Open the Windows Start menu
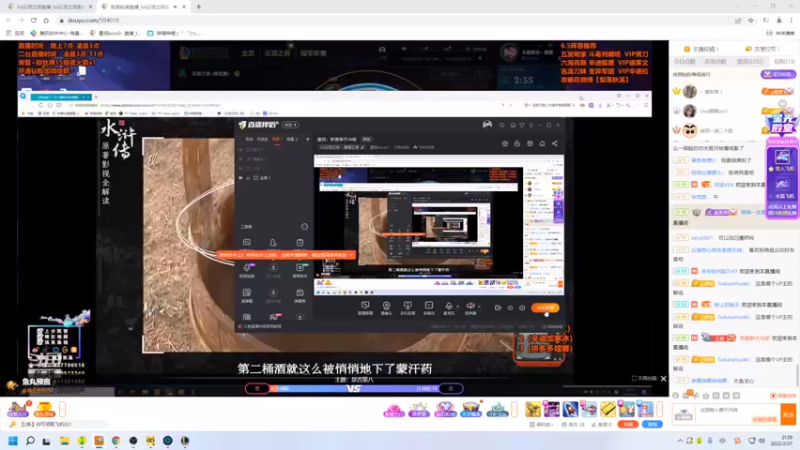The height and width of the screenshot is (450, 800). [x=13, y=440]
